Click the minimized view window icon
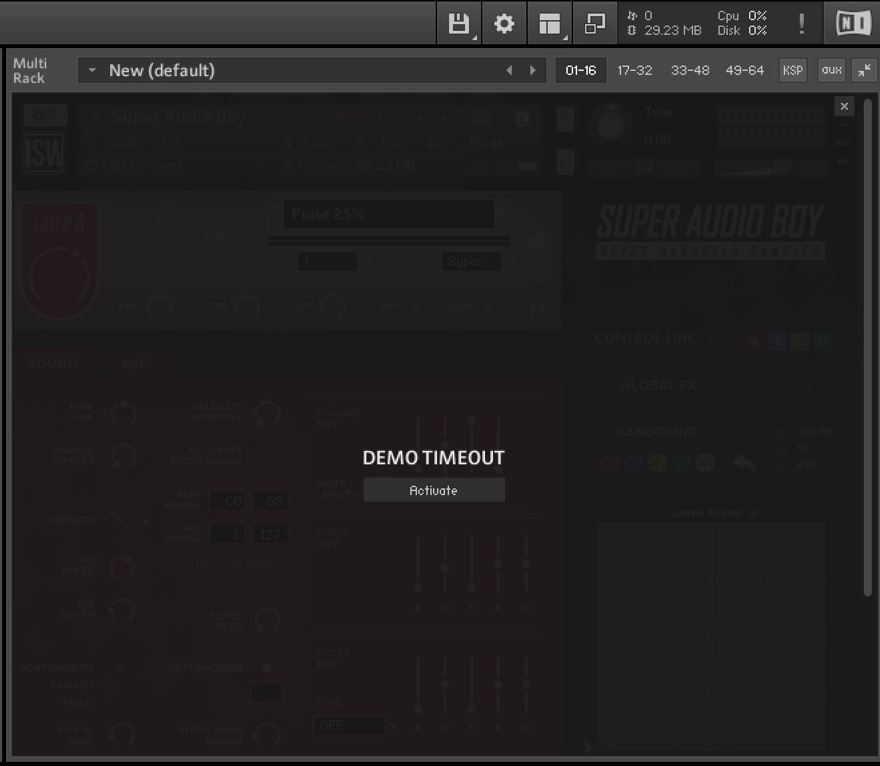 coord(595,24)
